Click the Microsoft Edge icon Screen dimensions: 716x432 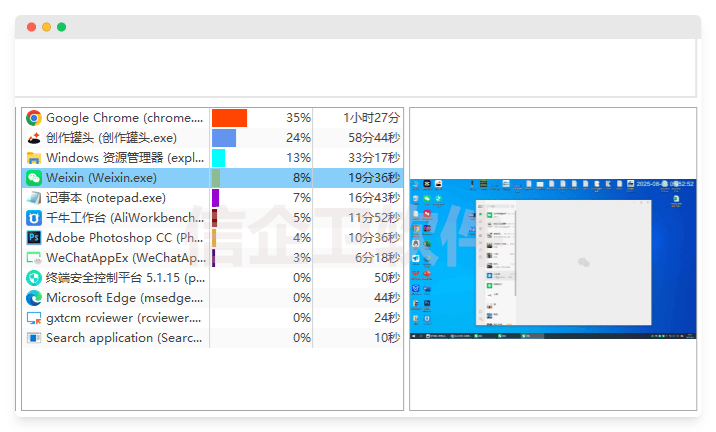(x=34, y=298)
